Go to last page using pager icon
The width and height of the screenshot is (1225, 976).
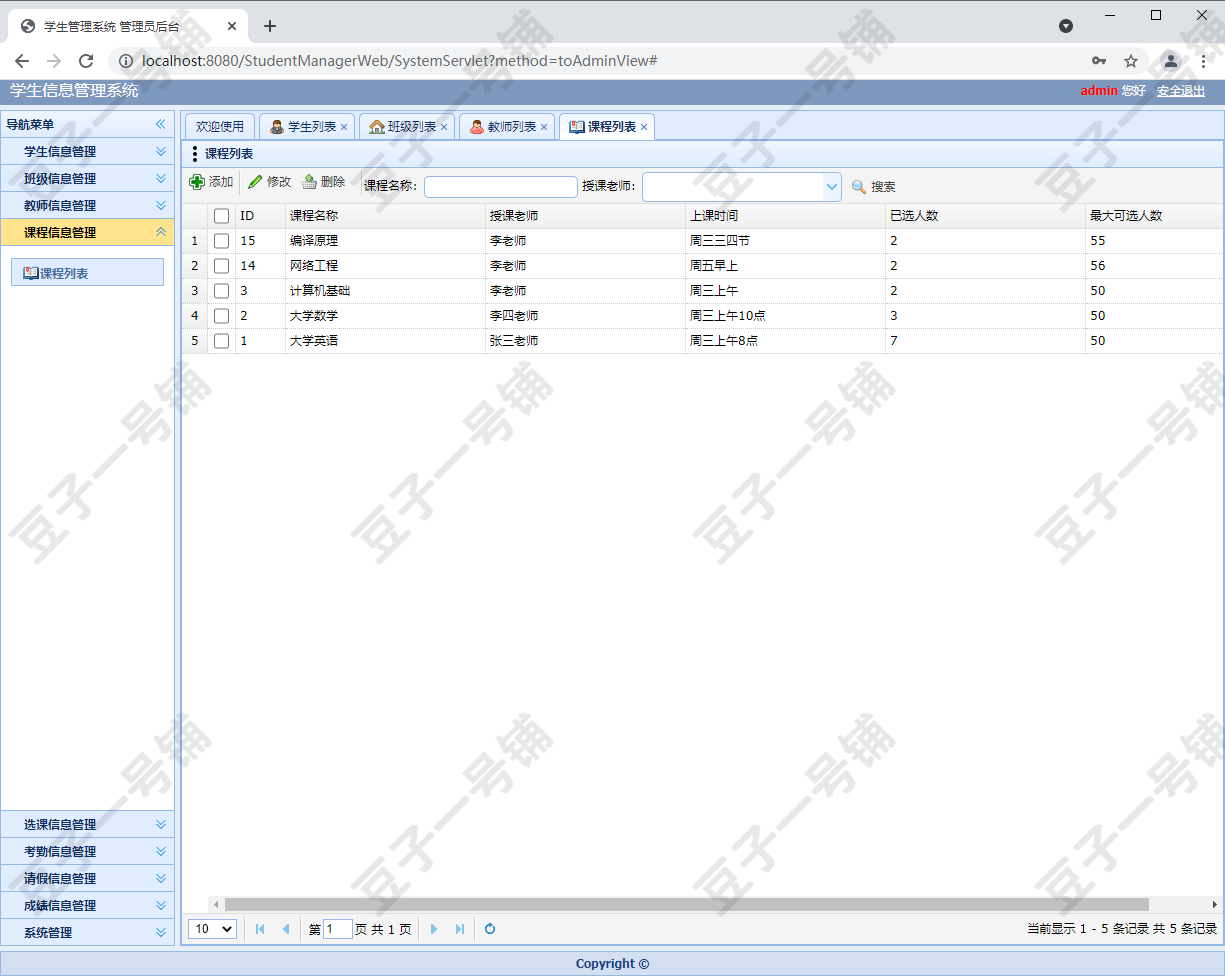click(459, 929)
